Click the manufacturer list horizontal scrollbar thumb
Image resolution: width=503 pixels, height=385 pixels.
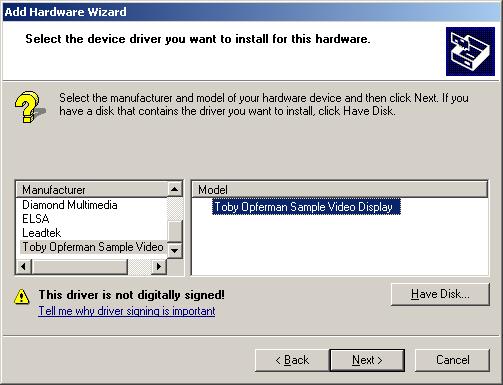pos(80,266)
